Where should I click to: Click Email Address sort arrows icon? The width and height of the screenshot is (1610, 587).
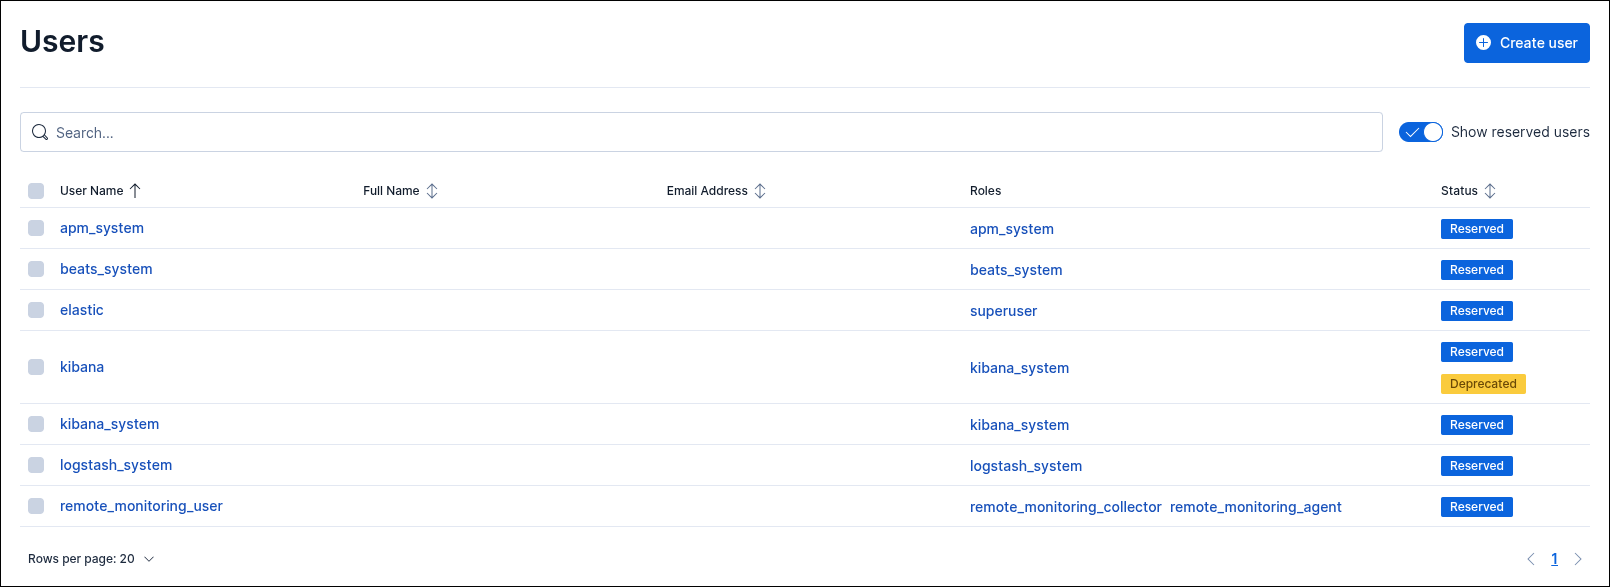click(x=760, y=190)
